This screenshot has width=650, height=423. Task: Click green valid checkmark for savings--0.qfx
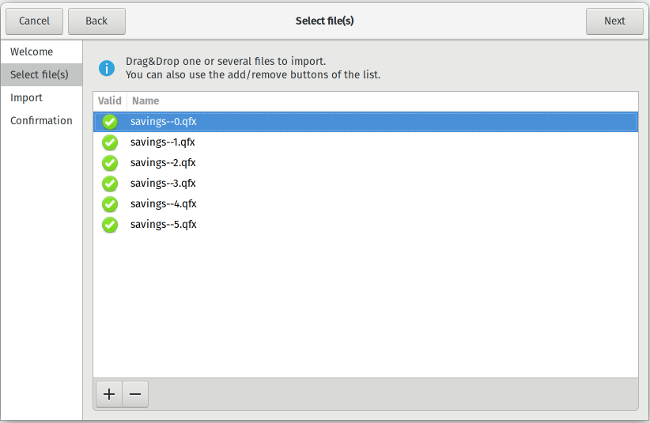(x=110, y=121)
